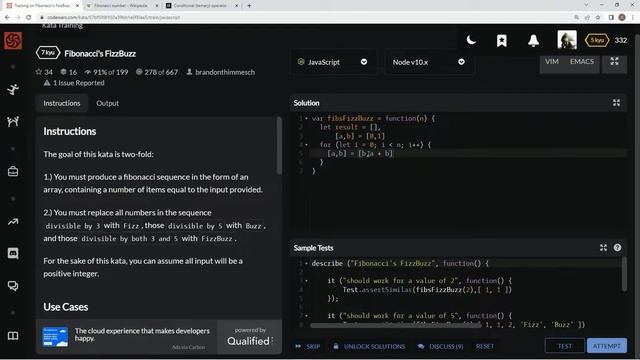Image resolution: width=640 pixels, height=360 pixels.
Task: Click the Carbon ad thumbnail image
Action: (x=55, y=337)
